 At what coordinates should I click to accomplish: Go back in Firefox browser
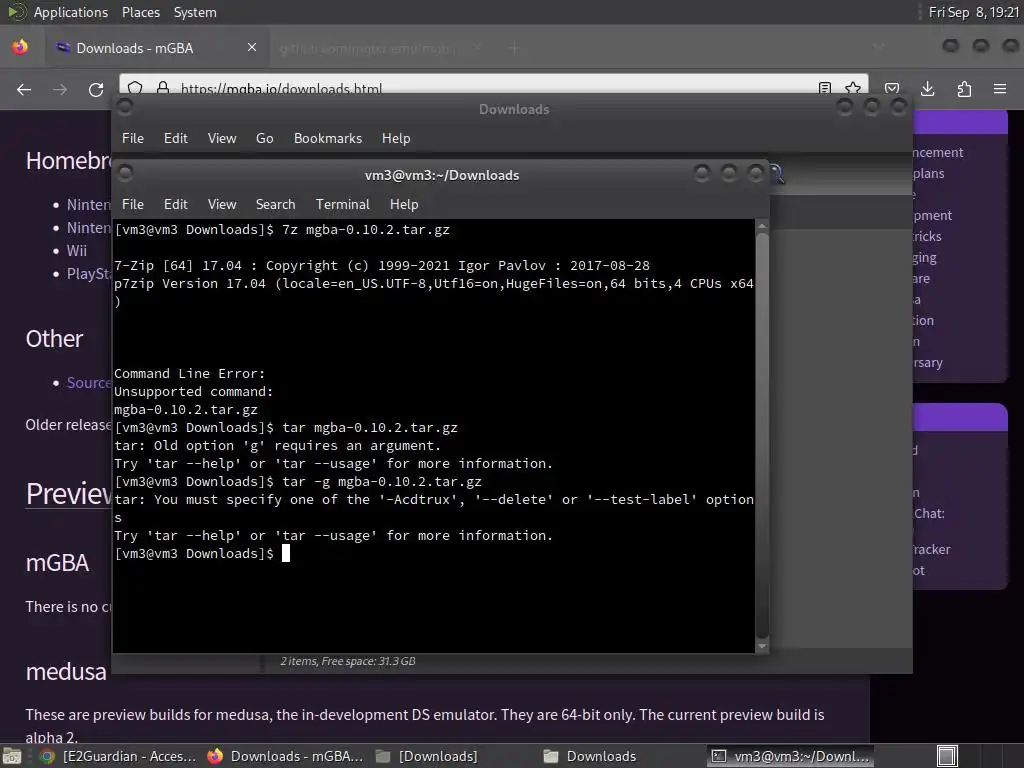pos(24,89)
